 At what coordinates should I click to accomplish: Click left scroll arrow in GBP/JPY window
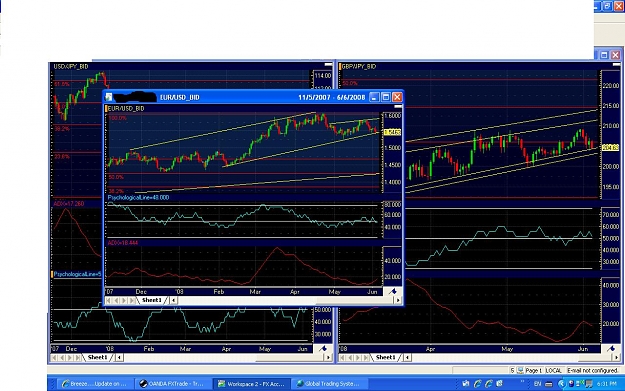click(407, 358)
